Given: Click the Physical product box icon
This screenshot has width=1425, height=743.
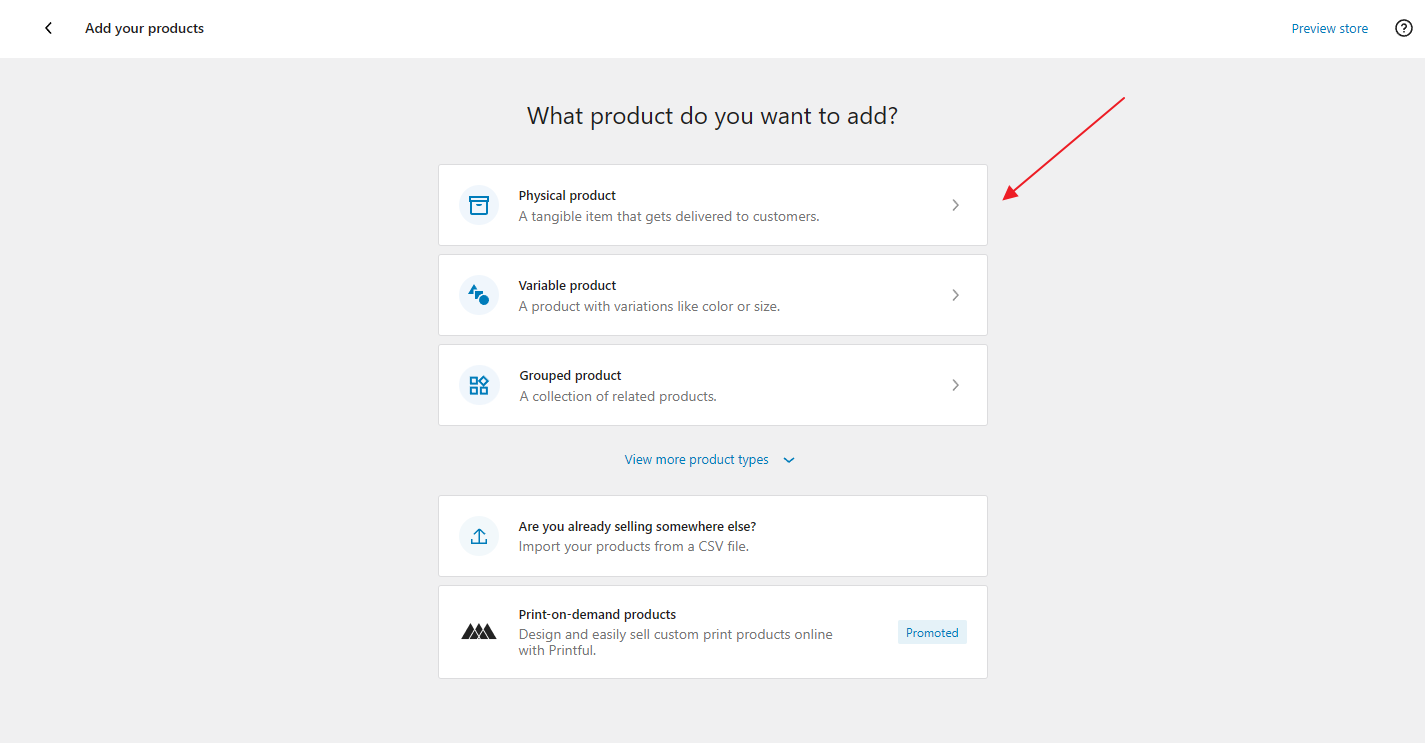Looking at the screenshot, I should pyautogui.click(x=479, y=205).
